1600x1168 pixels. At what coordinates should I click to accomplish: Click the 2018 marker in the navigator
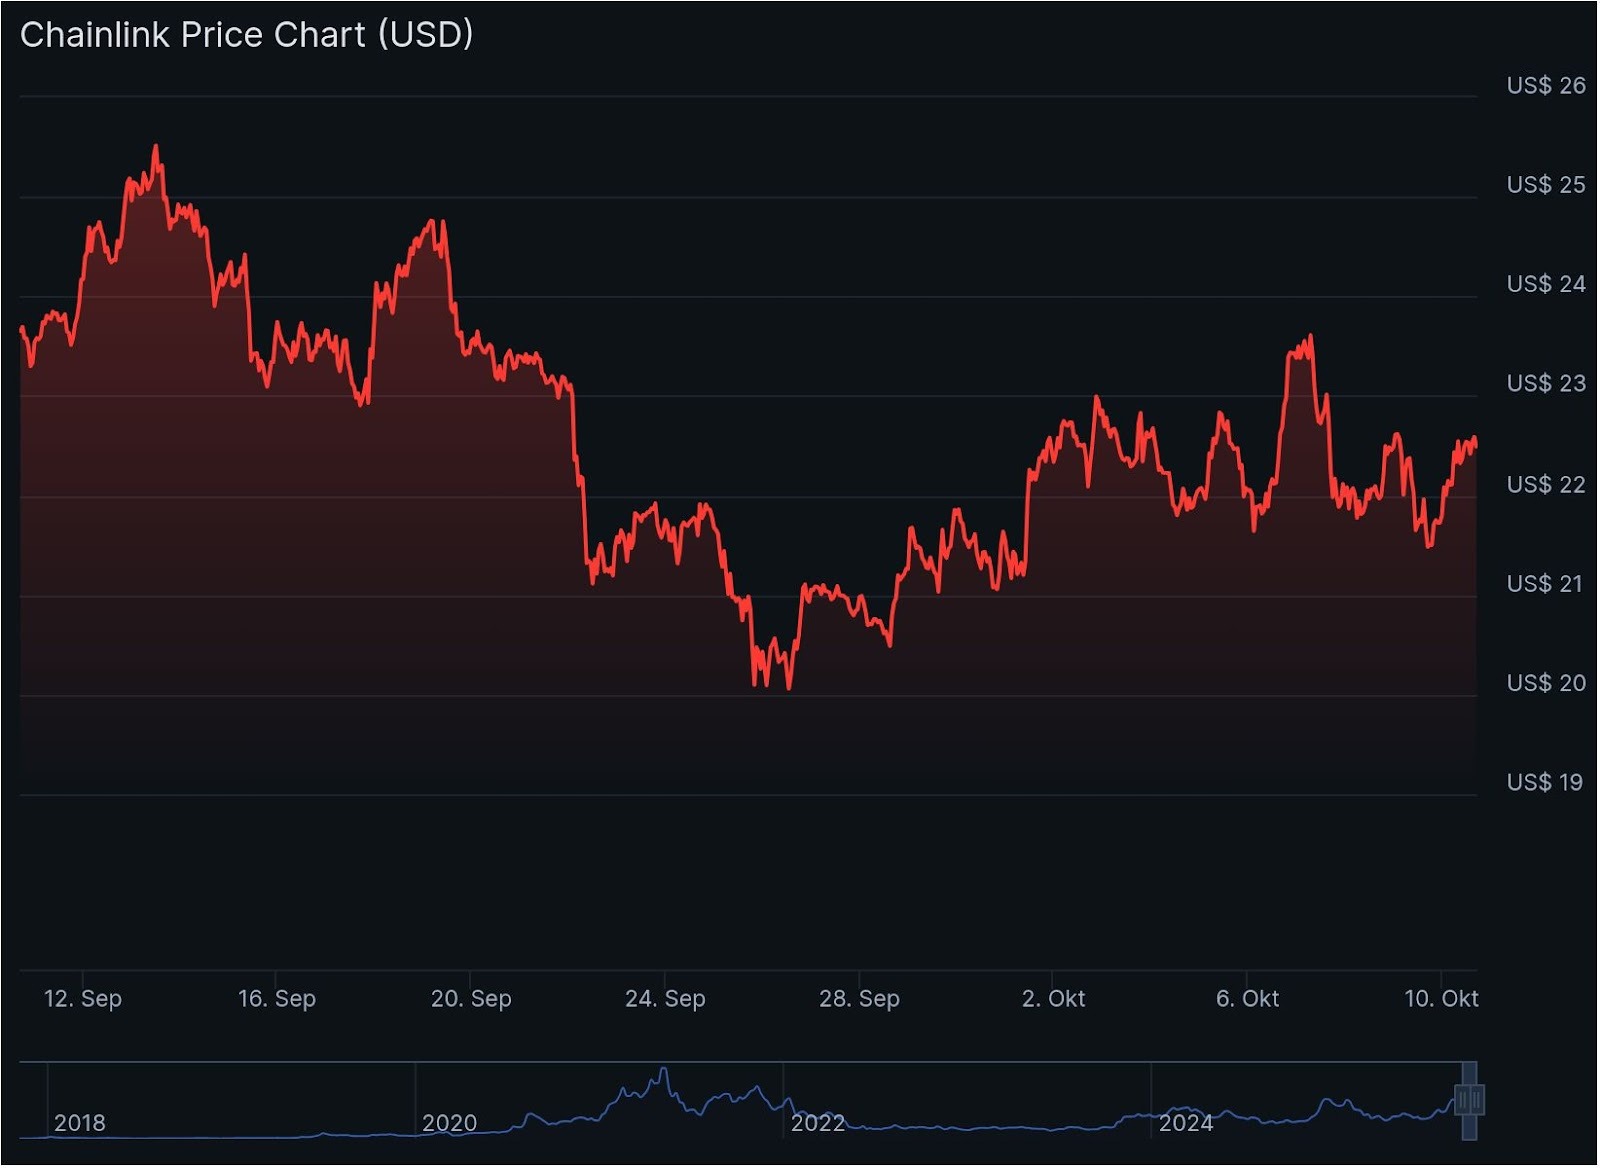[79, 1124]
